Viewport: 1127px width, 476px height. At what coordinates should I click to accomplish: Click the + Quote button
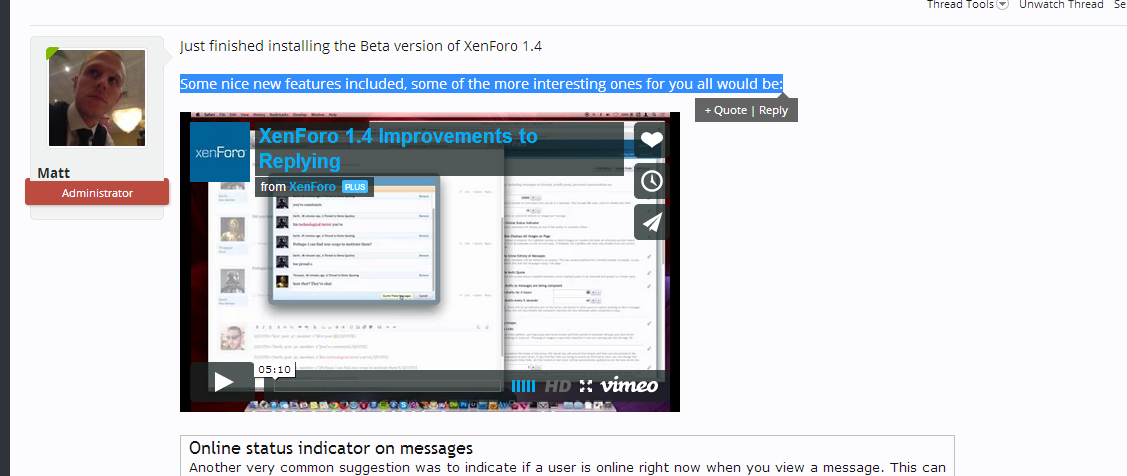click(x=725, y=110)
